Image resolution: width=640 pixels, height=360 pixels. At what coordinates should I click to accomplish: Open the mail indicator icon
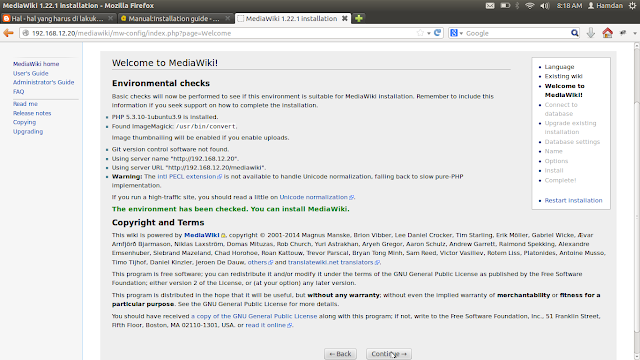(490, 6)
